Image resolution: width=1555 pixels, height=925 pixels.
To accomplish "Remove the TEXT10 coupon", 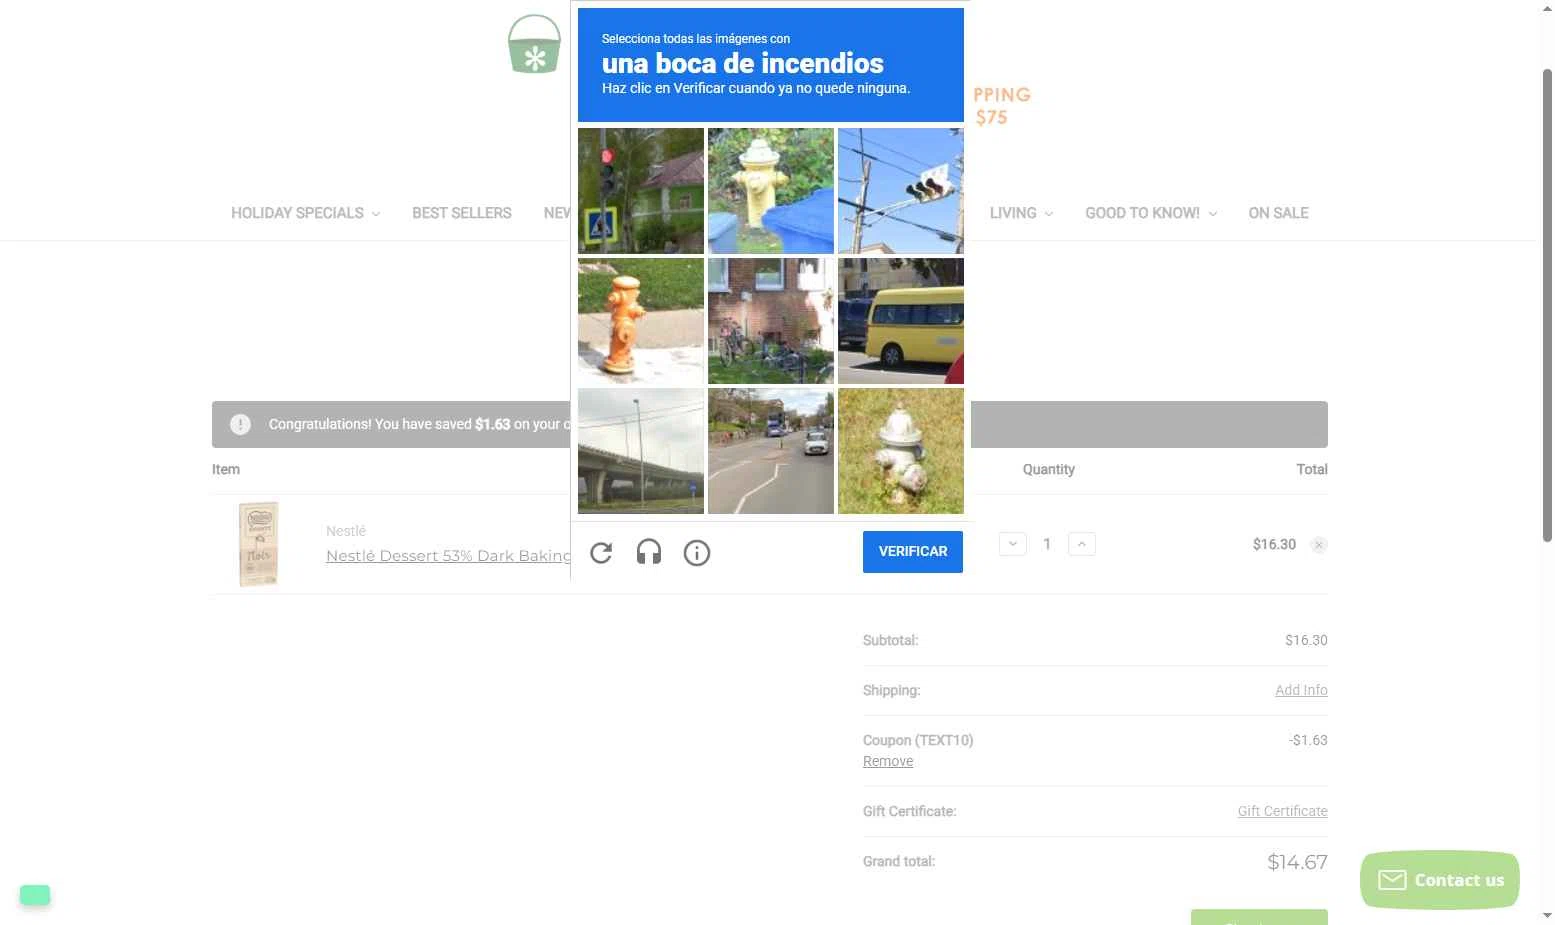I will [888, 761].
